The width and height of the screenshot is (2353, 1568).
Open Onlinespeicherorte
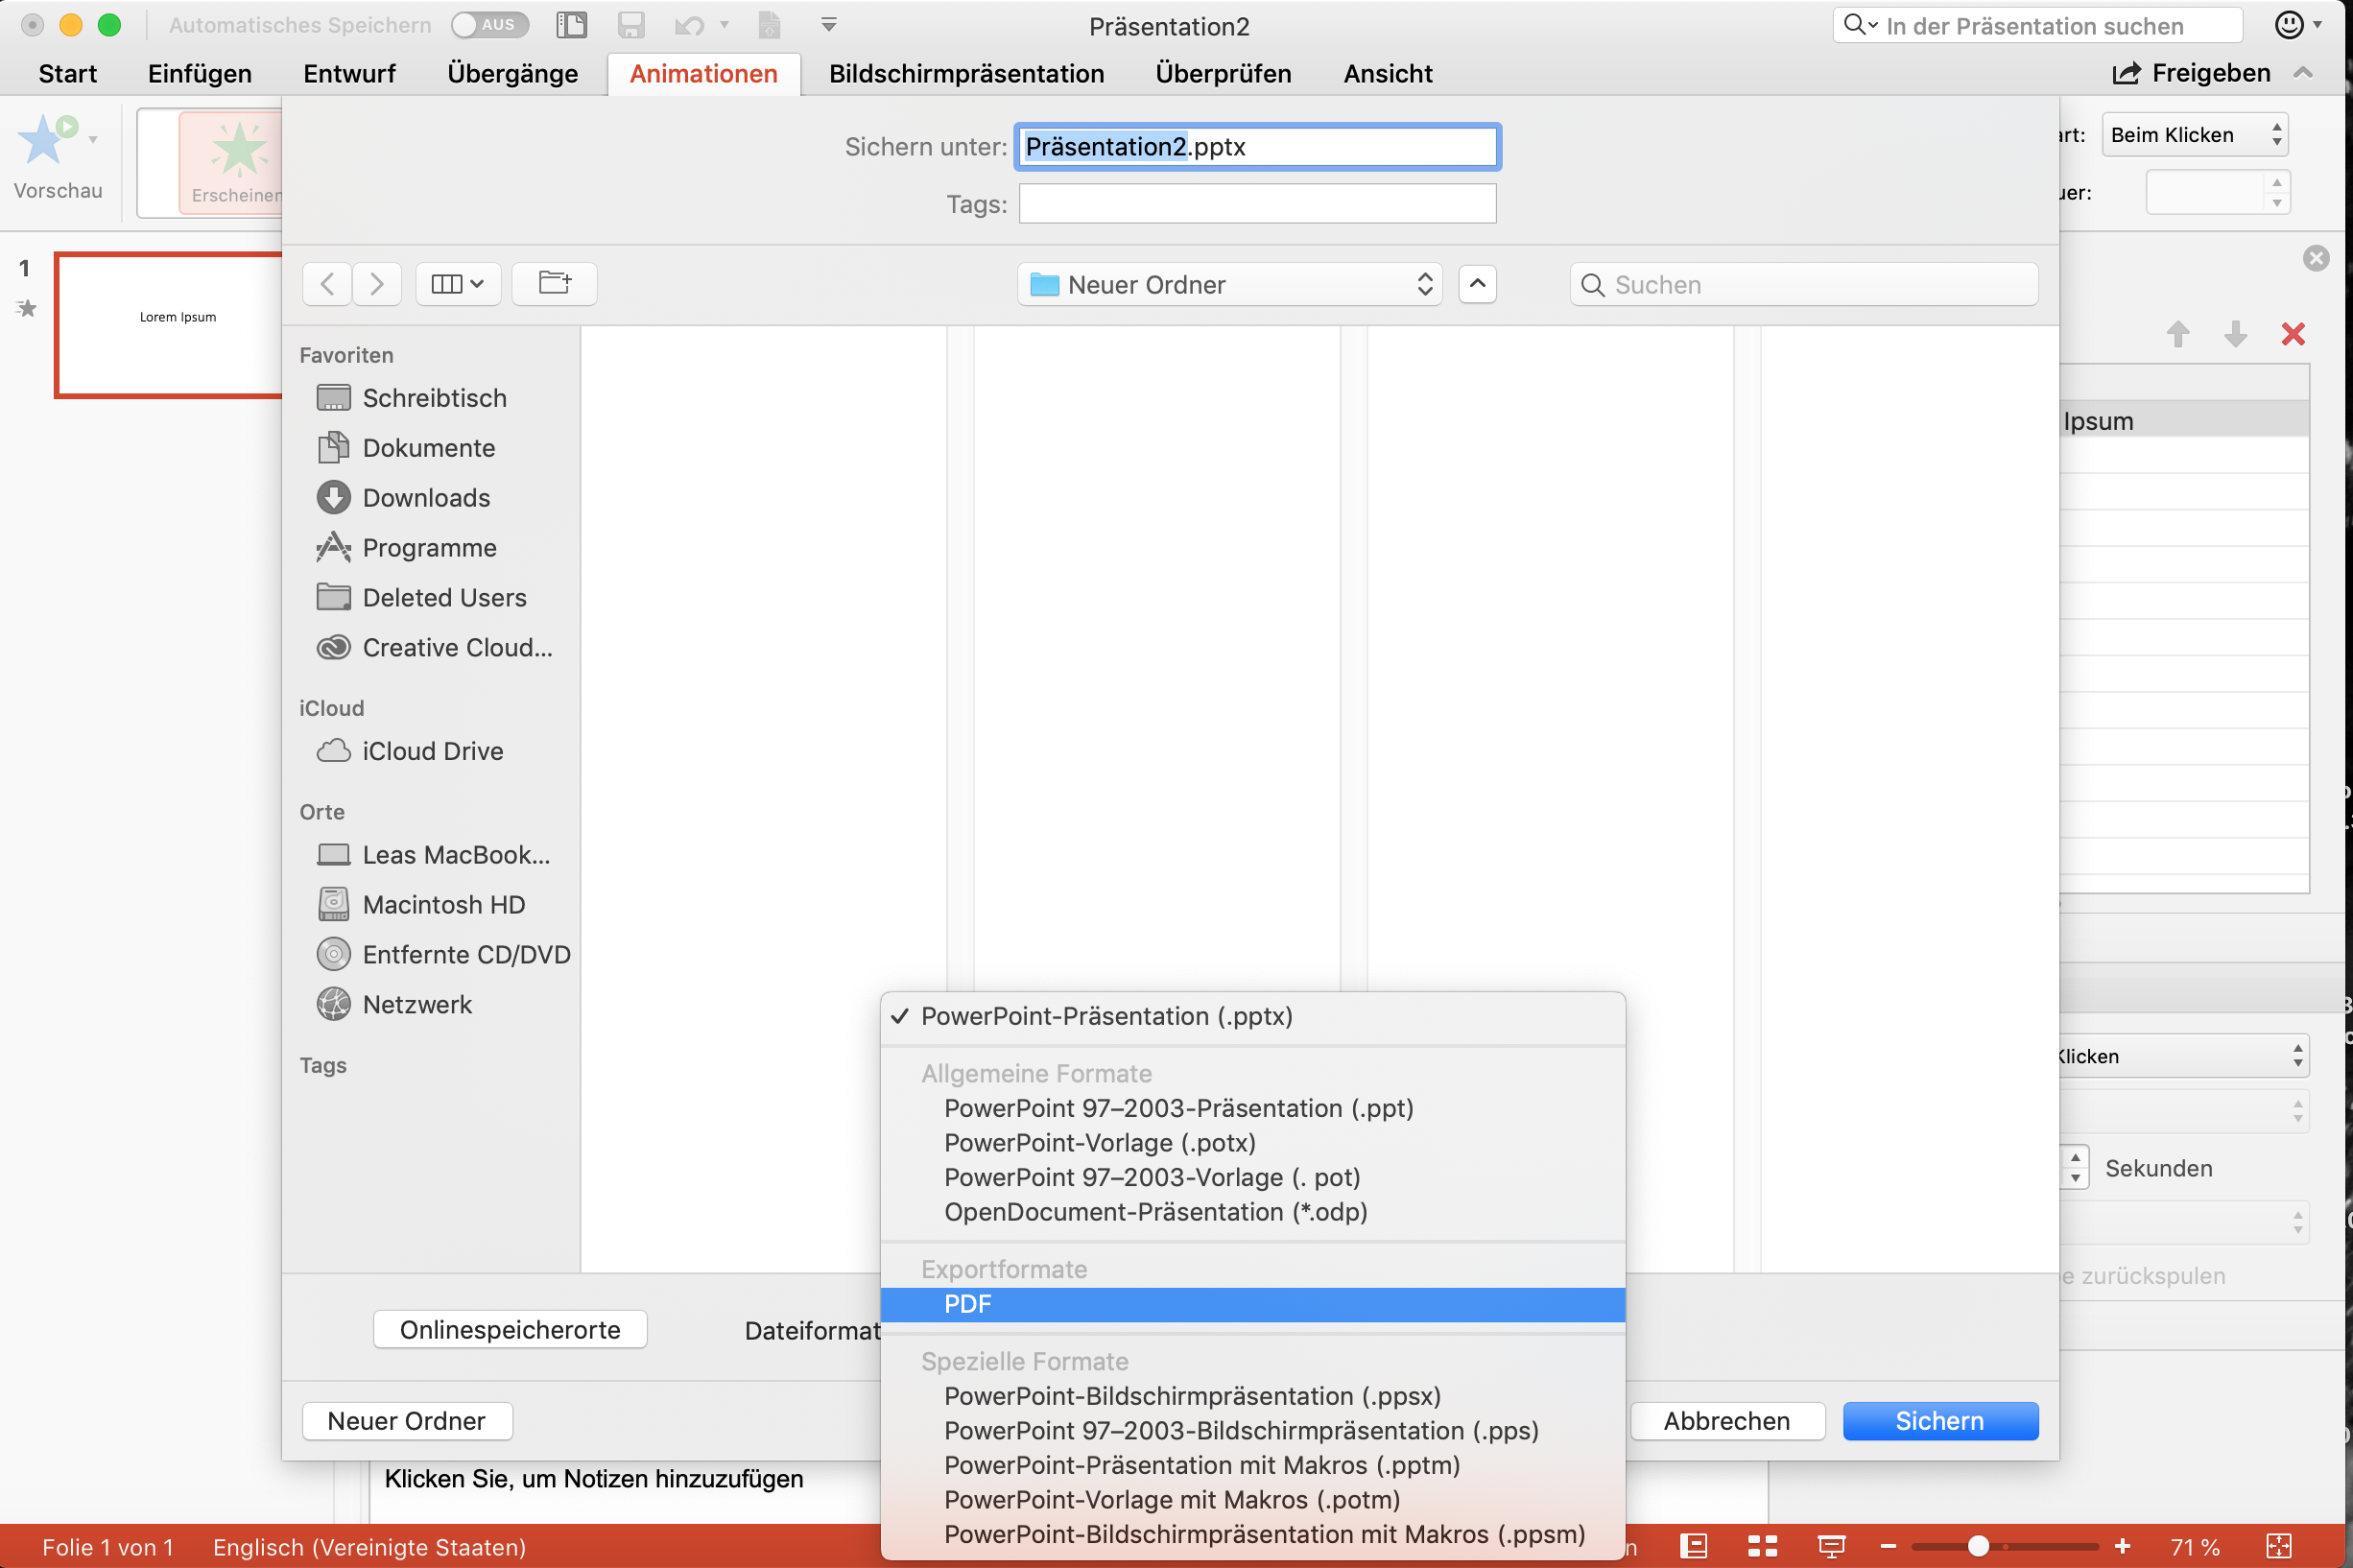(x=509, y=1329)
